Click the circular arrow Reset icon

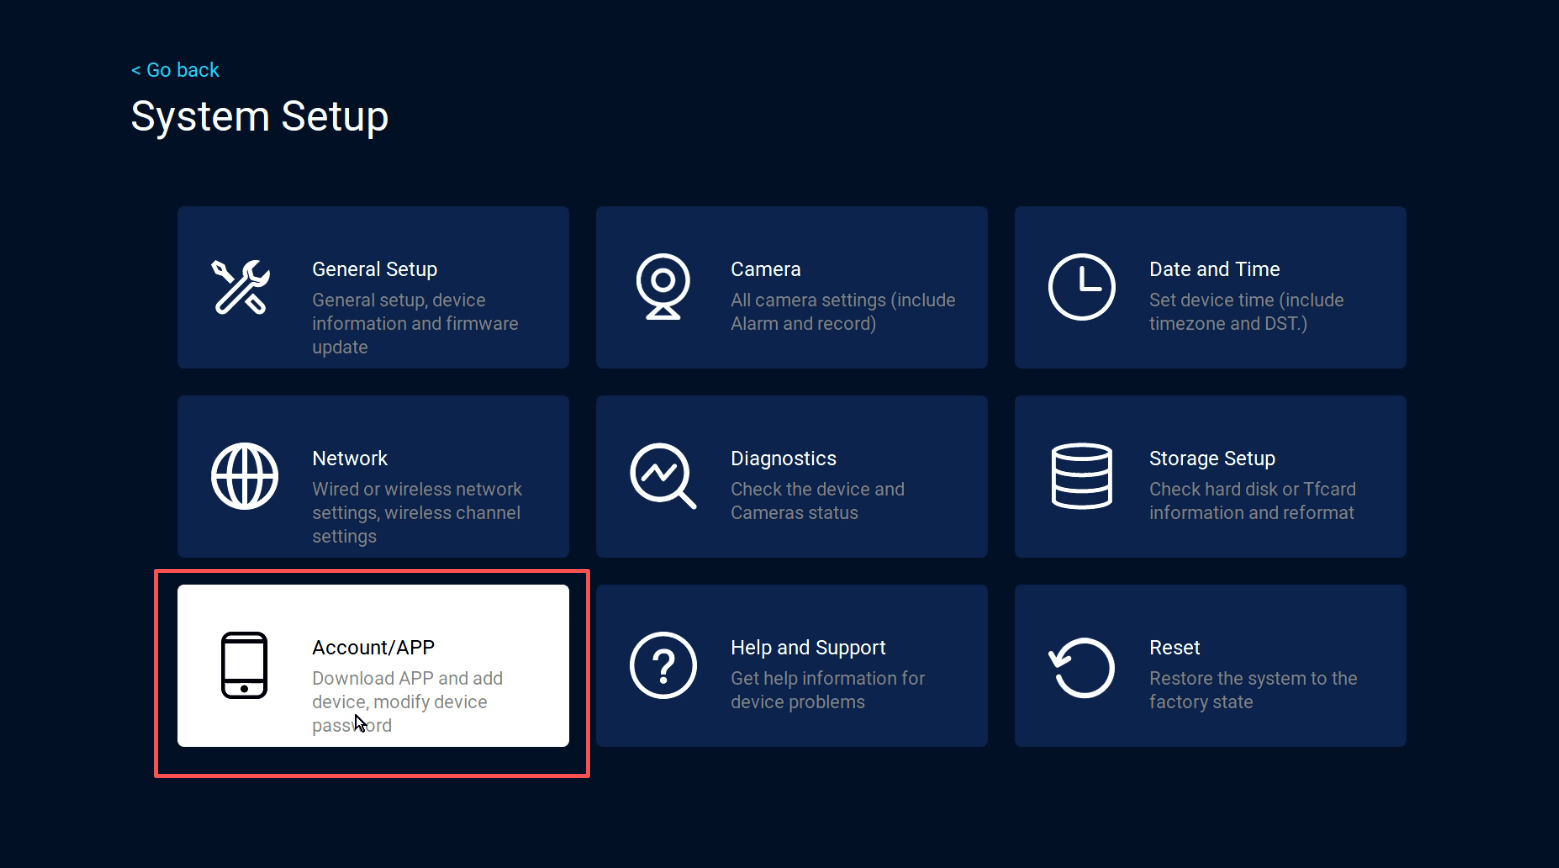(1081, 667)
